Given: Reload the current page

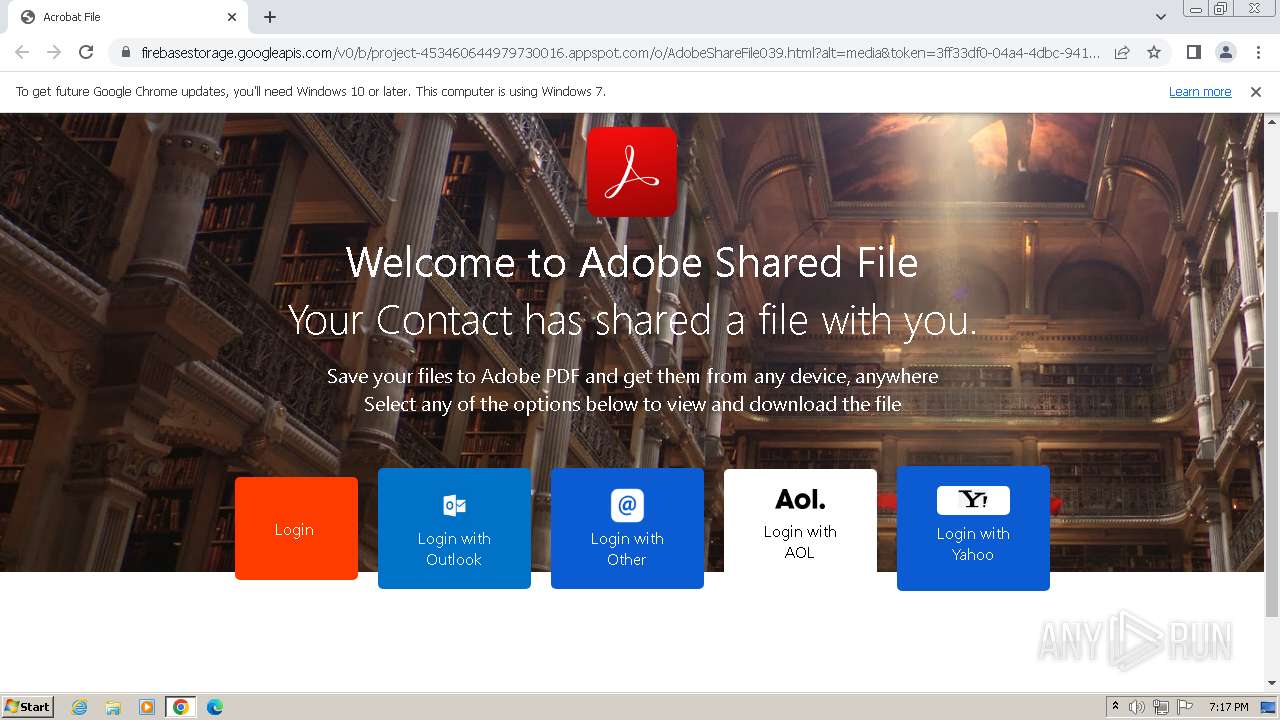Looking at the screenshot, I should coord(86,52).
